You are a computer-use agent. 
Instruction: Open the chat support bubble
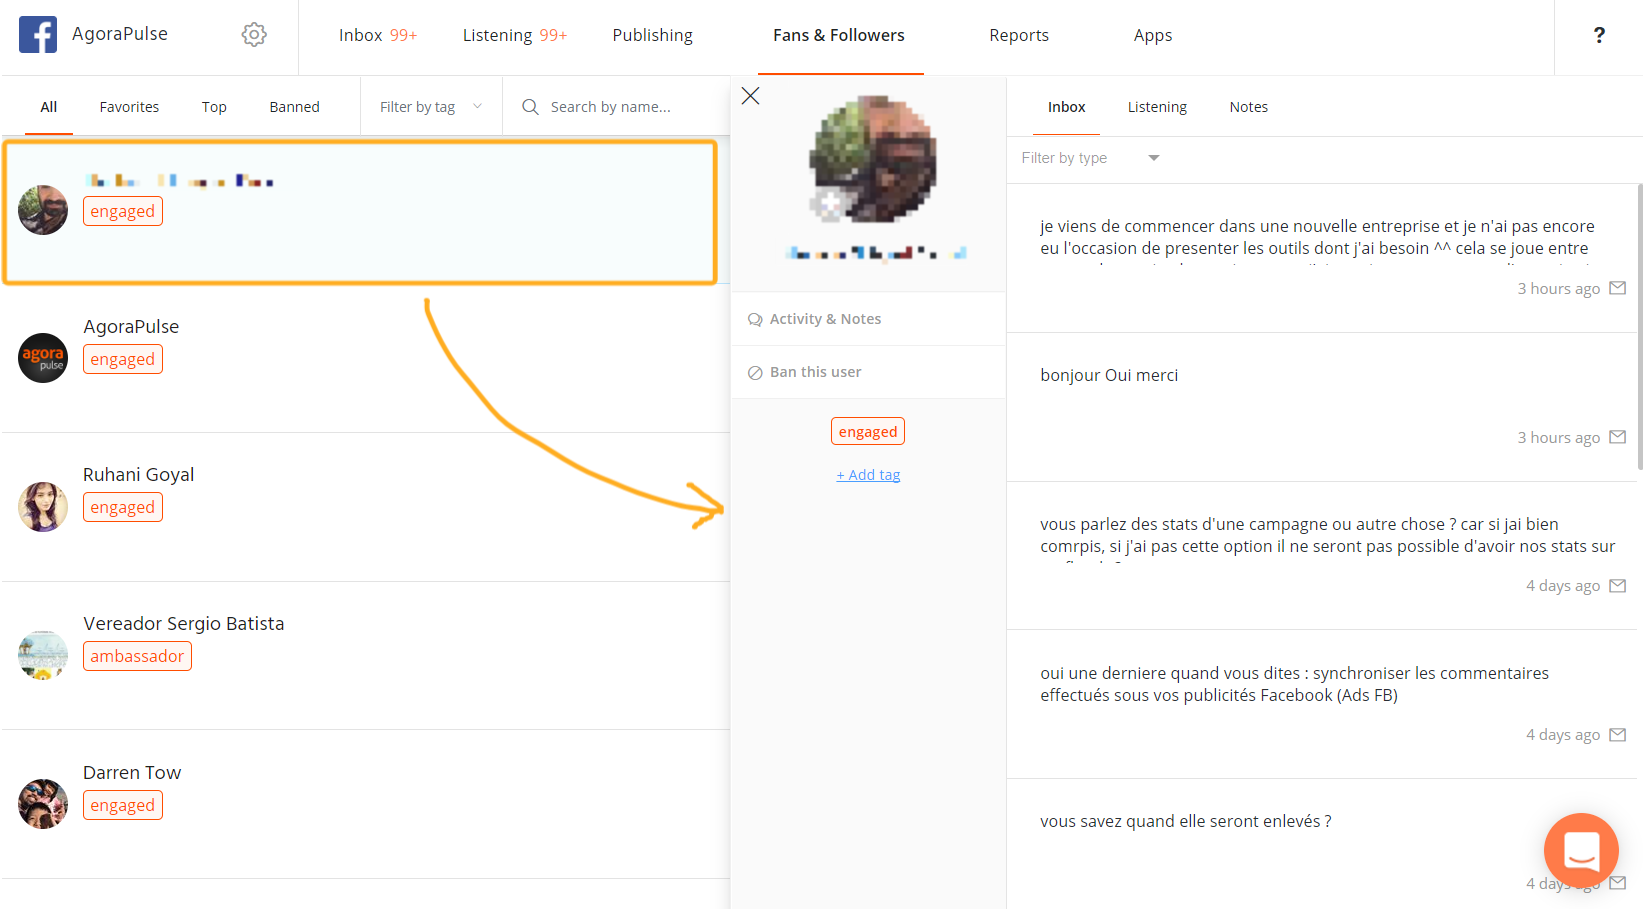1581,850
